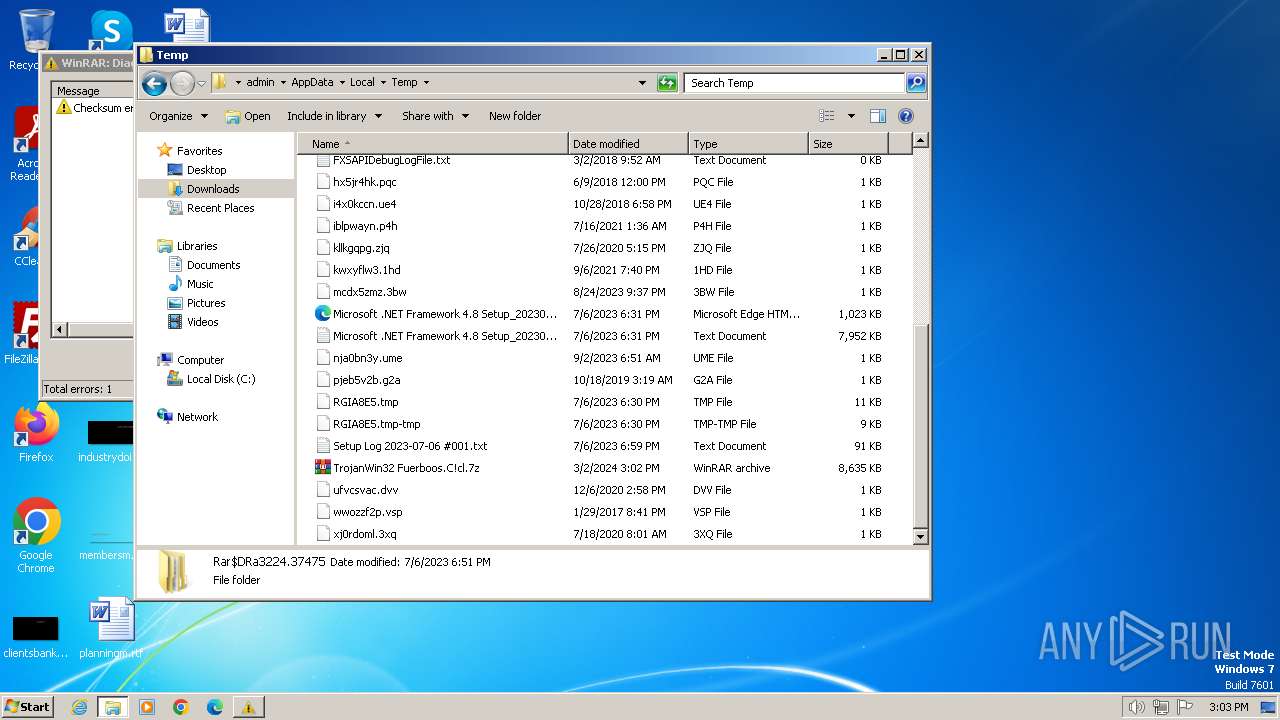This screenshot has height=720, width=1280.
Task: Open the Share with dropdown
Action: point(434,116)
